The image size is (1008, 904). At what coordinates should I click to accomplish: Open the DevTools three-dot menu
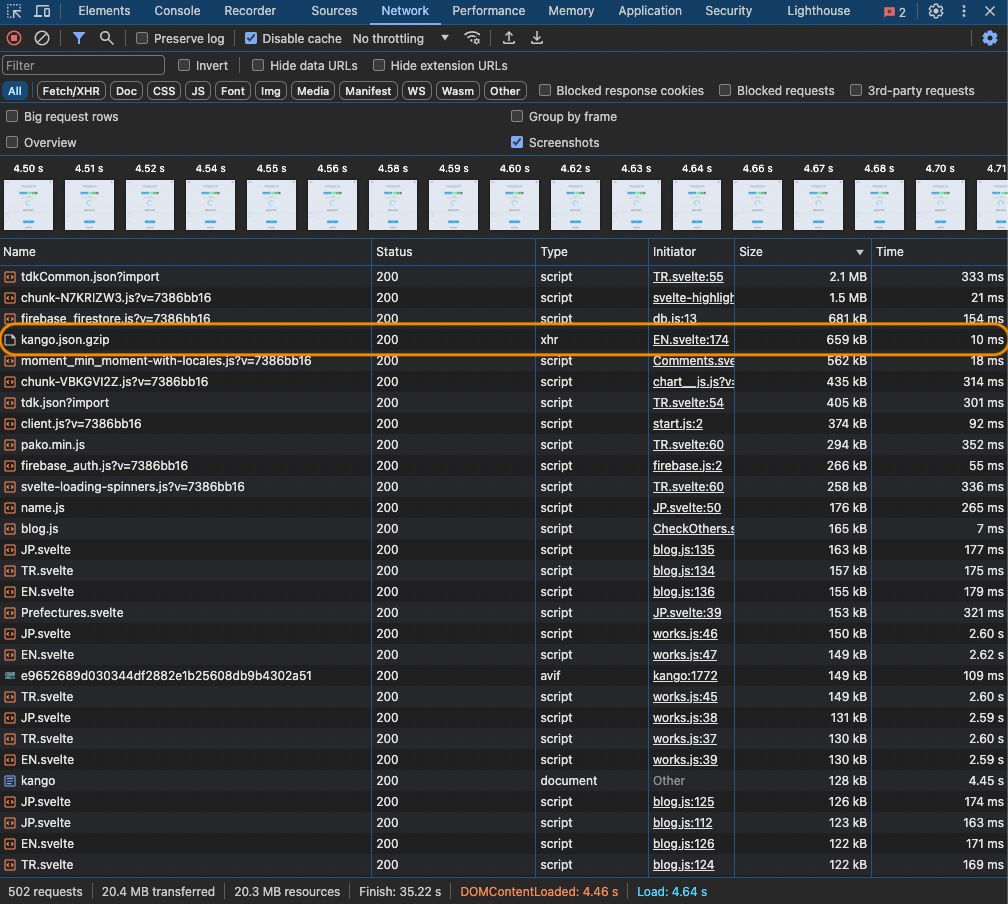(x=963, y=11)
